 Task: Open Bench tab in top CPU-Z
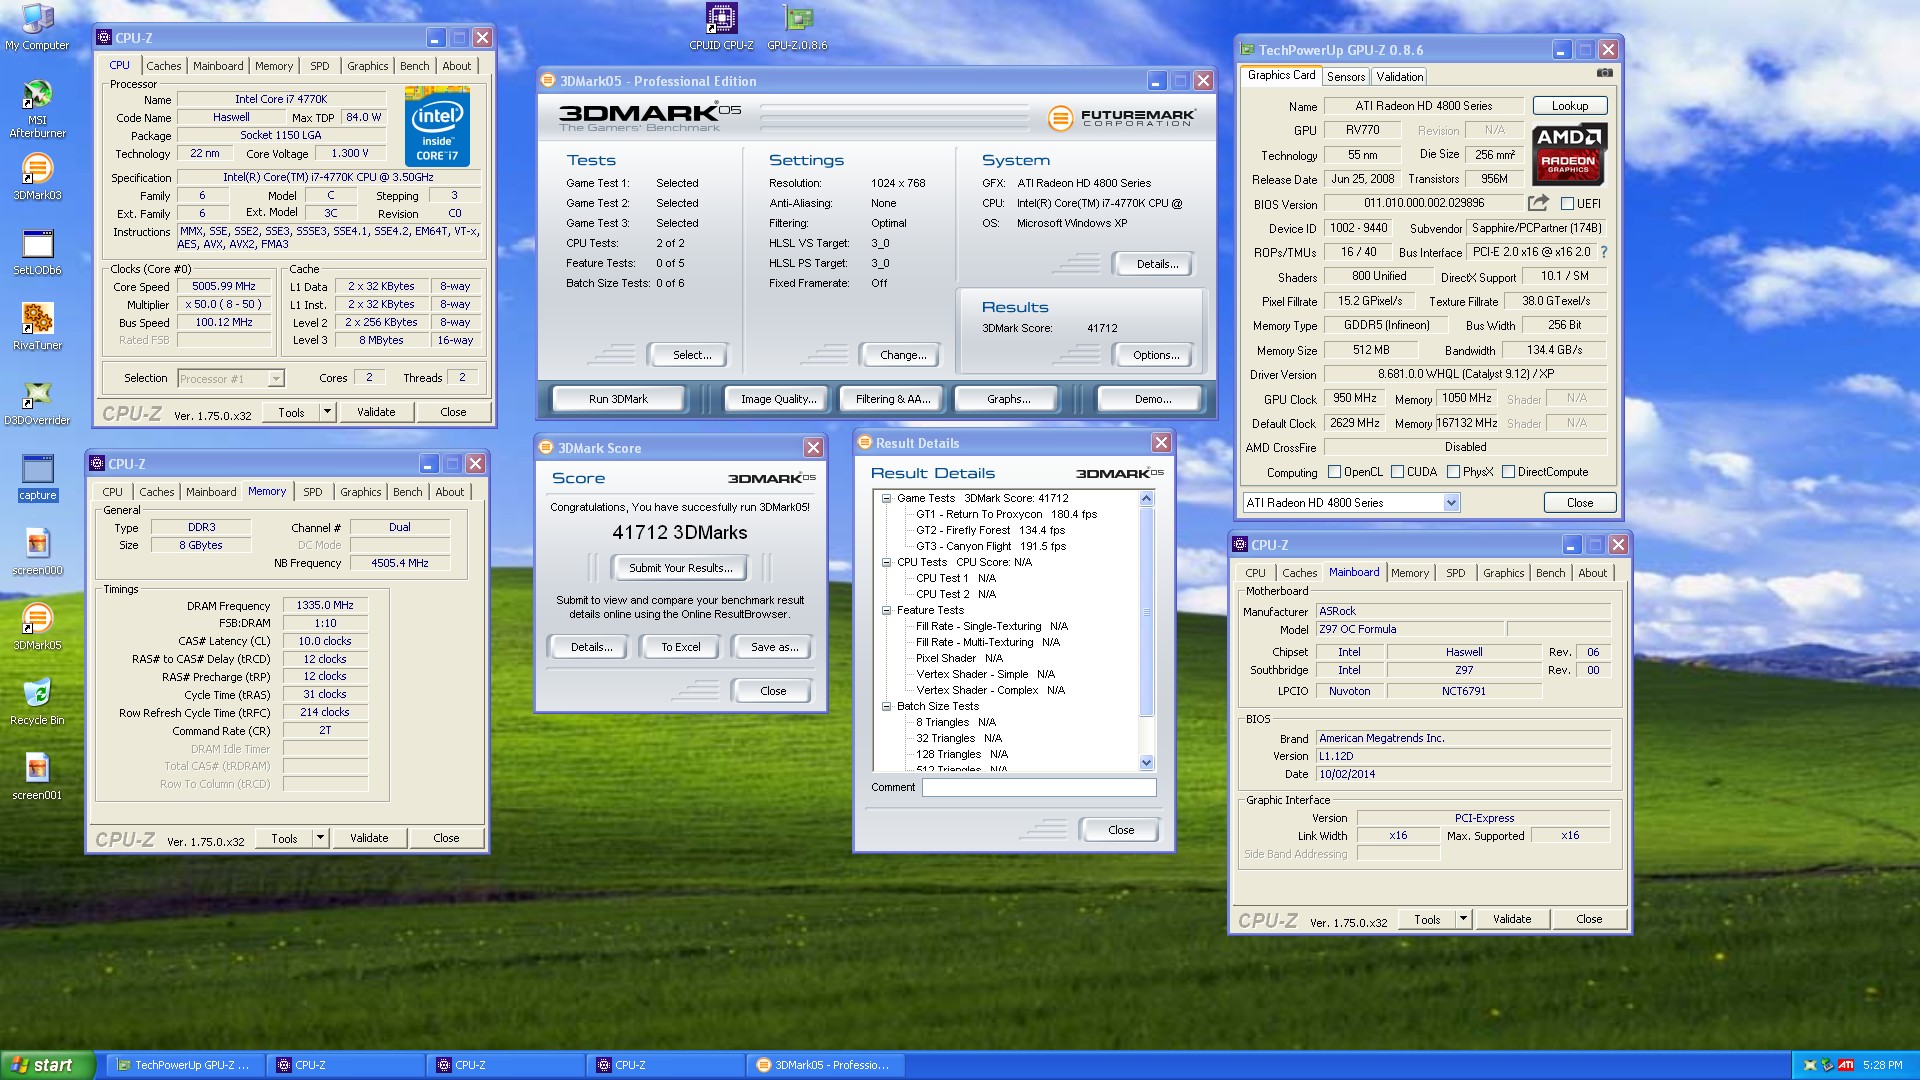[x=414, y=66]
